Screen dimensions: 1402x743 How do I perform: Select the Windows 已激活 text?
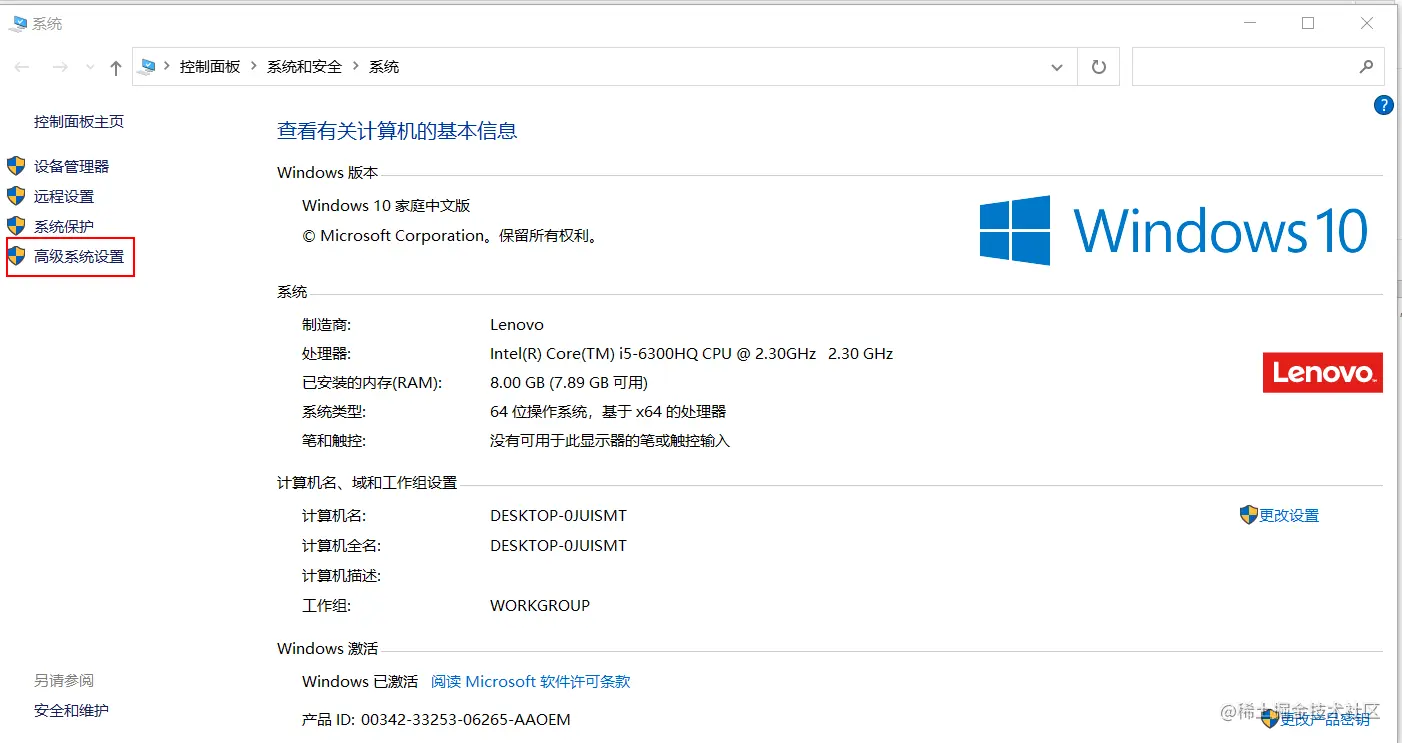coord(360,682)
